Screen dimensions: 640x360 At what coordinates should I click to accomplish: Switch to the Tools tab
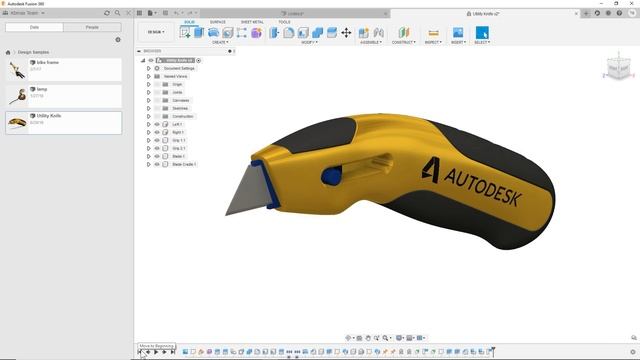point(284,22)
